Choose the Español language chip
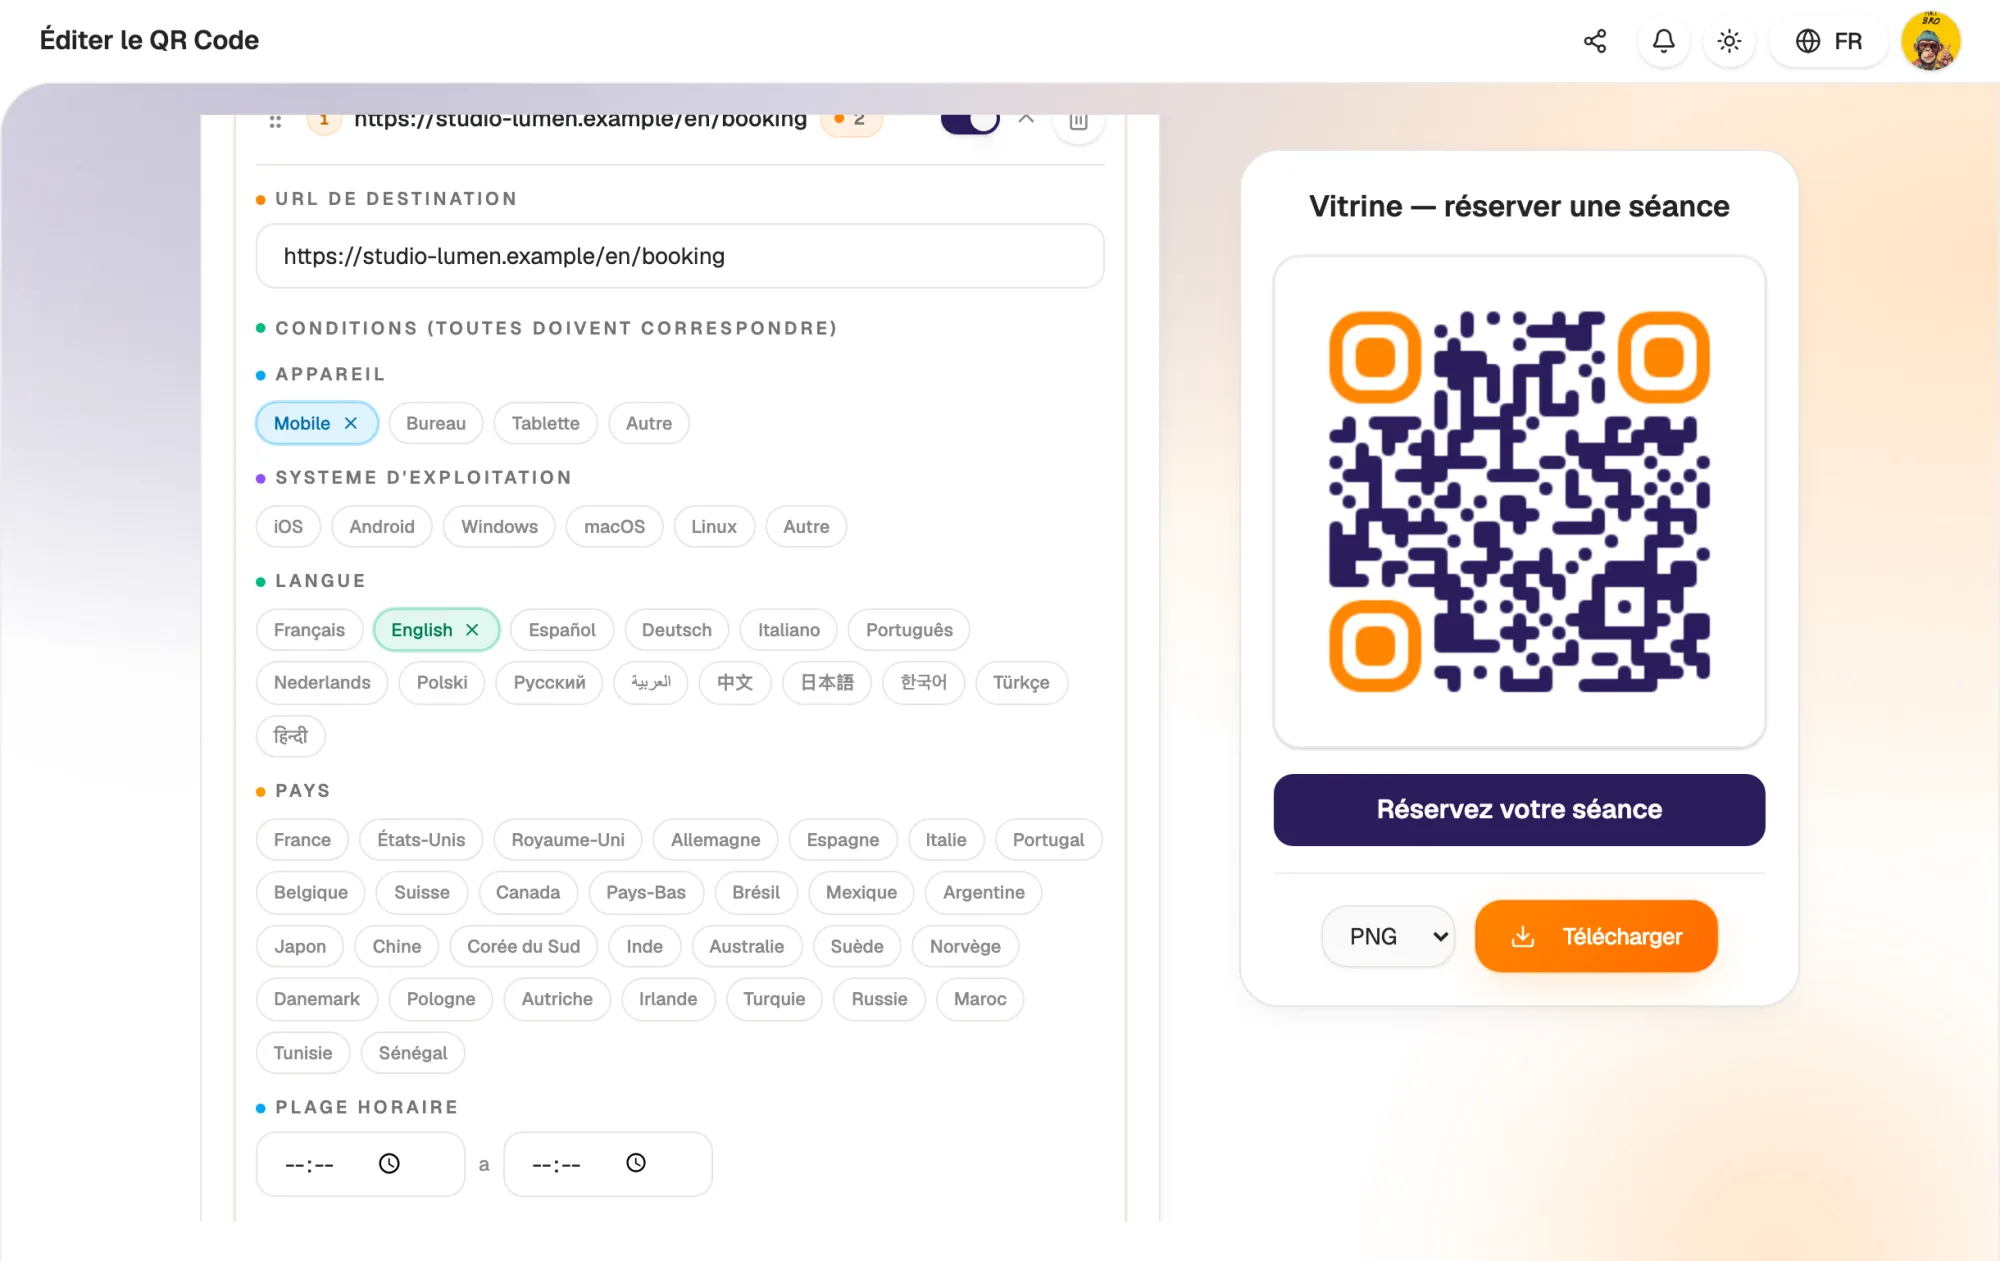Viewport: 2000px width, 1261px height. point(562,630)
